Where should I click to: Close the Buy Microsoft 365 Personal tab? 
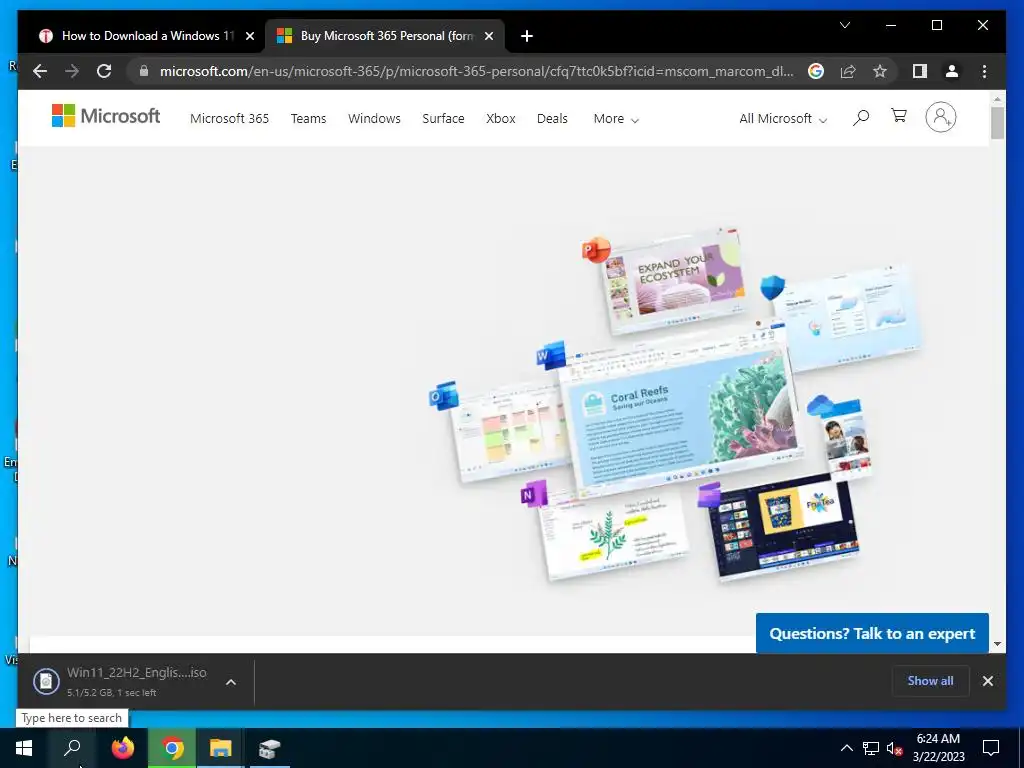(x=488, y=36)
